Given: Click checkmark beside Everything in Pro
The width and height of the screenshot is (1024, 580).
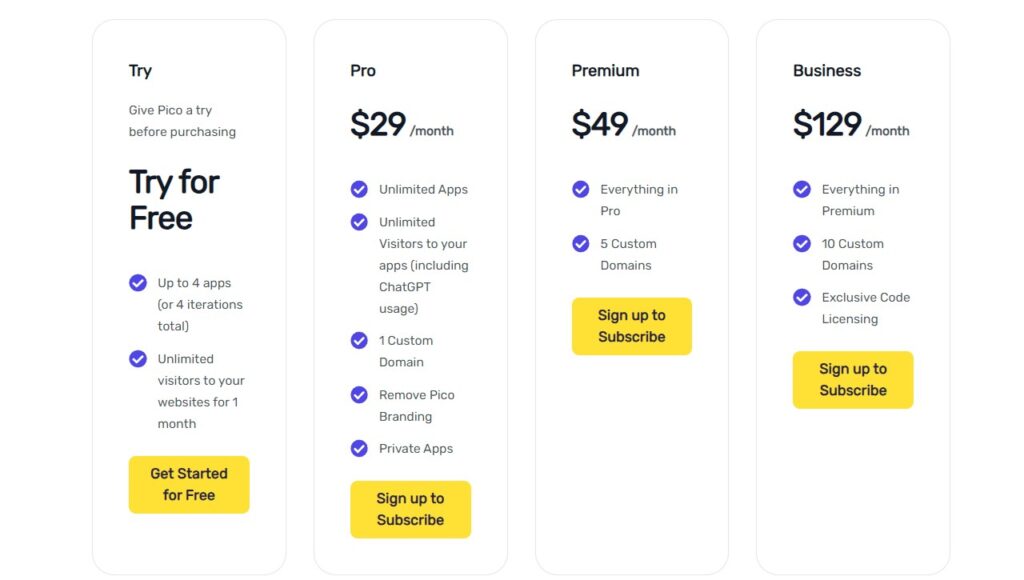Looking at the screenshot, I should [581, 189].
